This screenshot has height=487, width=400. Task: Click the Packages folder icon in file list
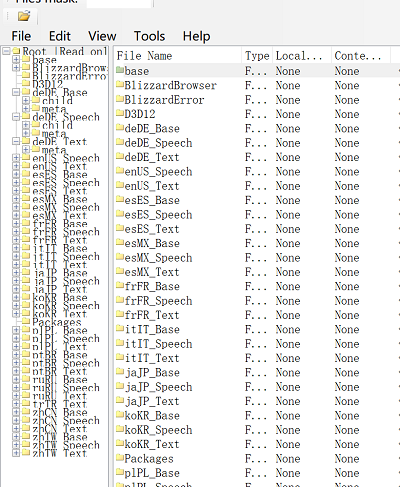point(120,458)
